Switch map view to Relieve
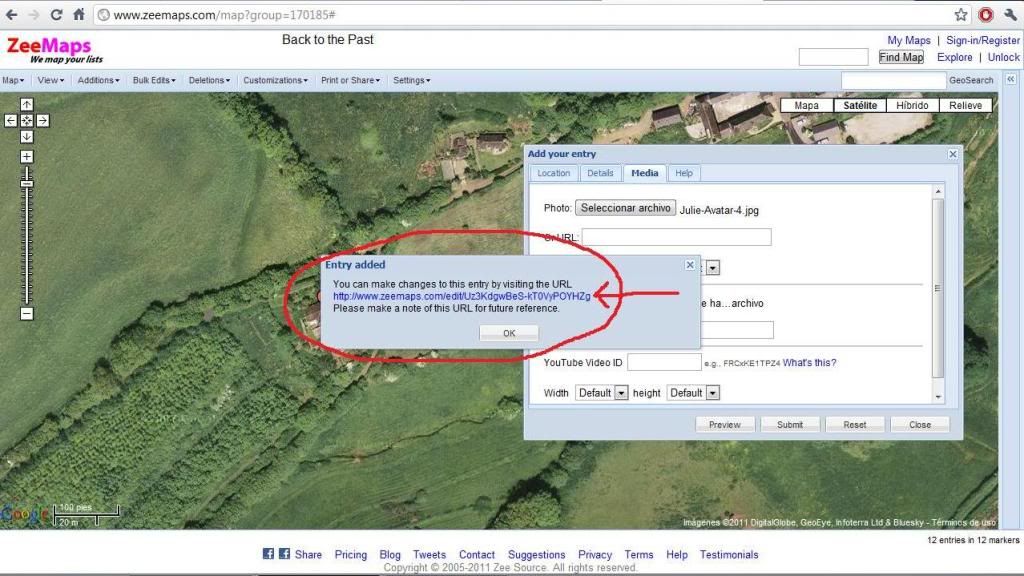 [965, 105]
